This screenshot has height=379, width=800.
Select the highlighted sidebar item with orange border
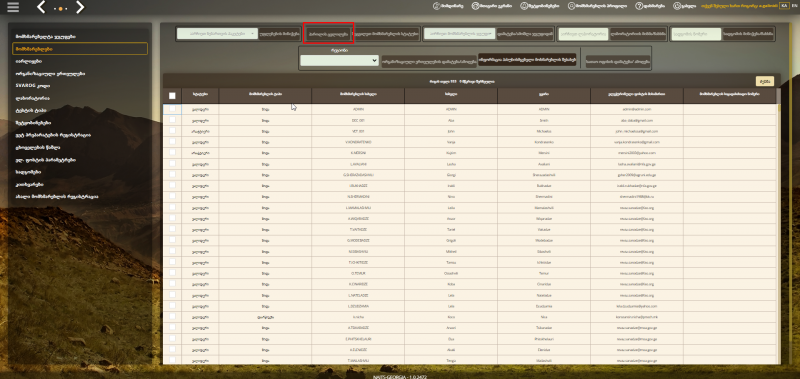coord(80,49)
